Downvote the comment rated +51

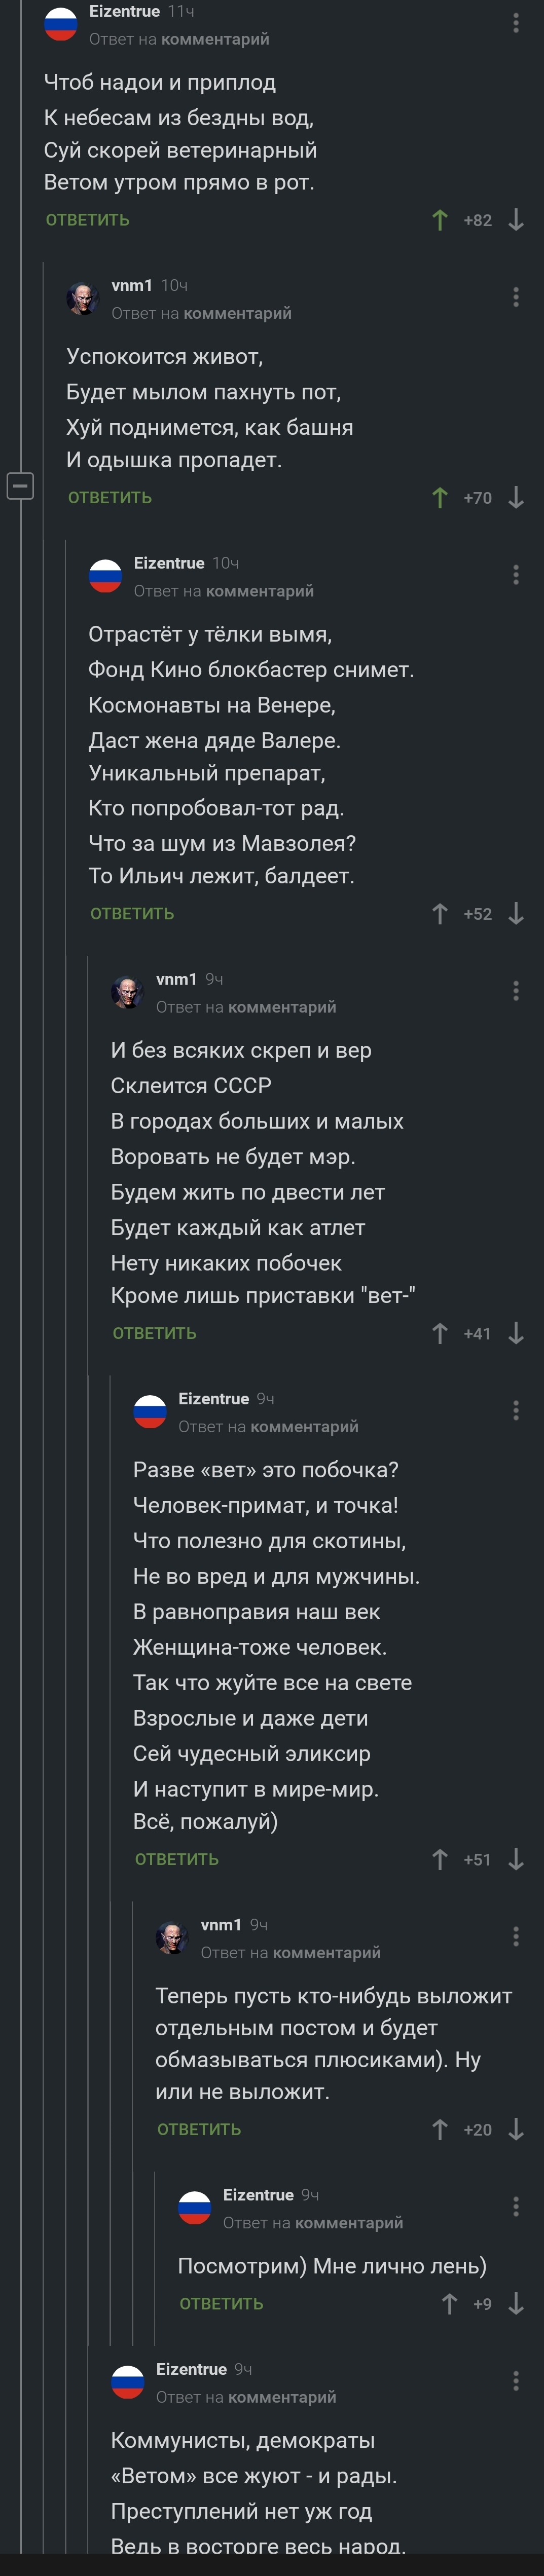[516, 1859]
